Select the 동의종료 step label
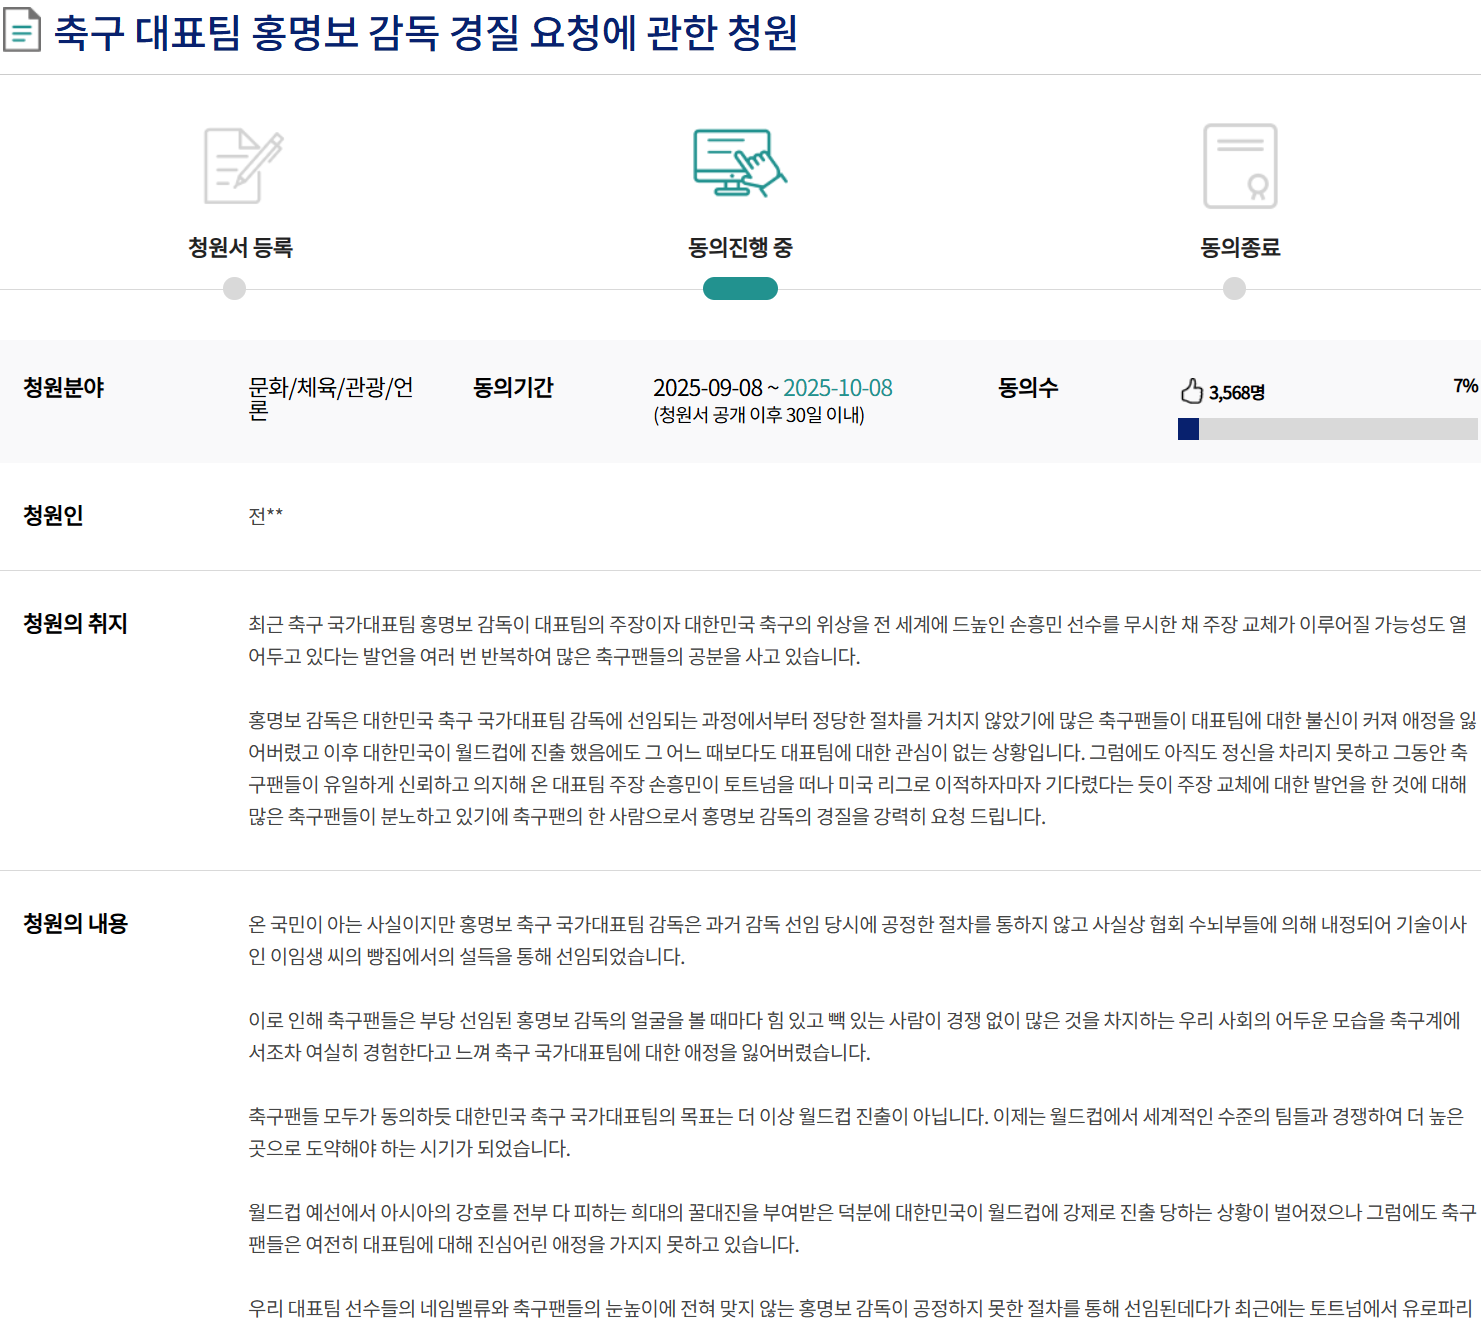The width and height of the screenshot is (1481, 1323). pyautogui.click(x=1240, y=247)
